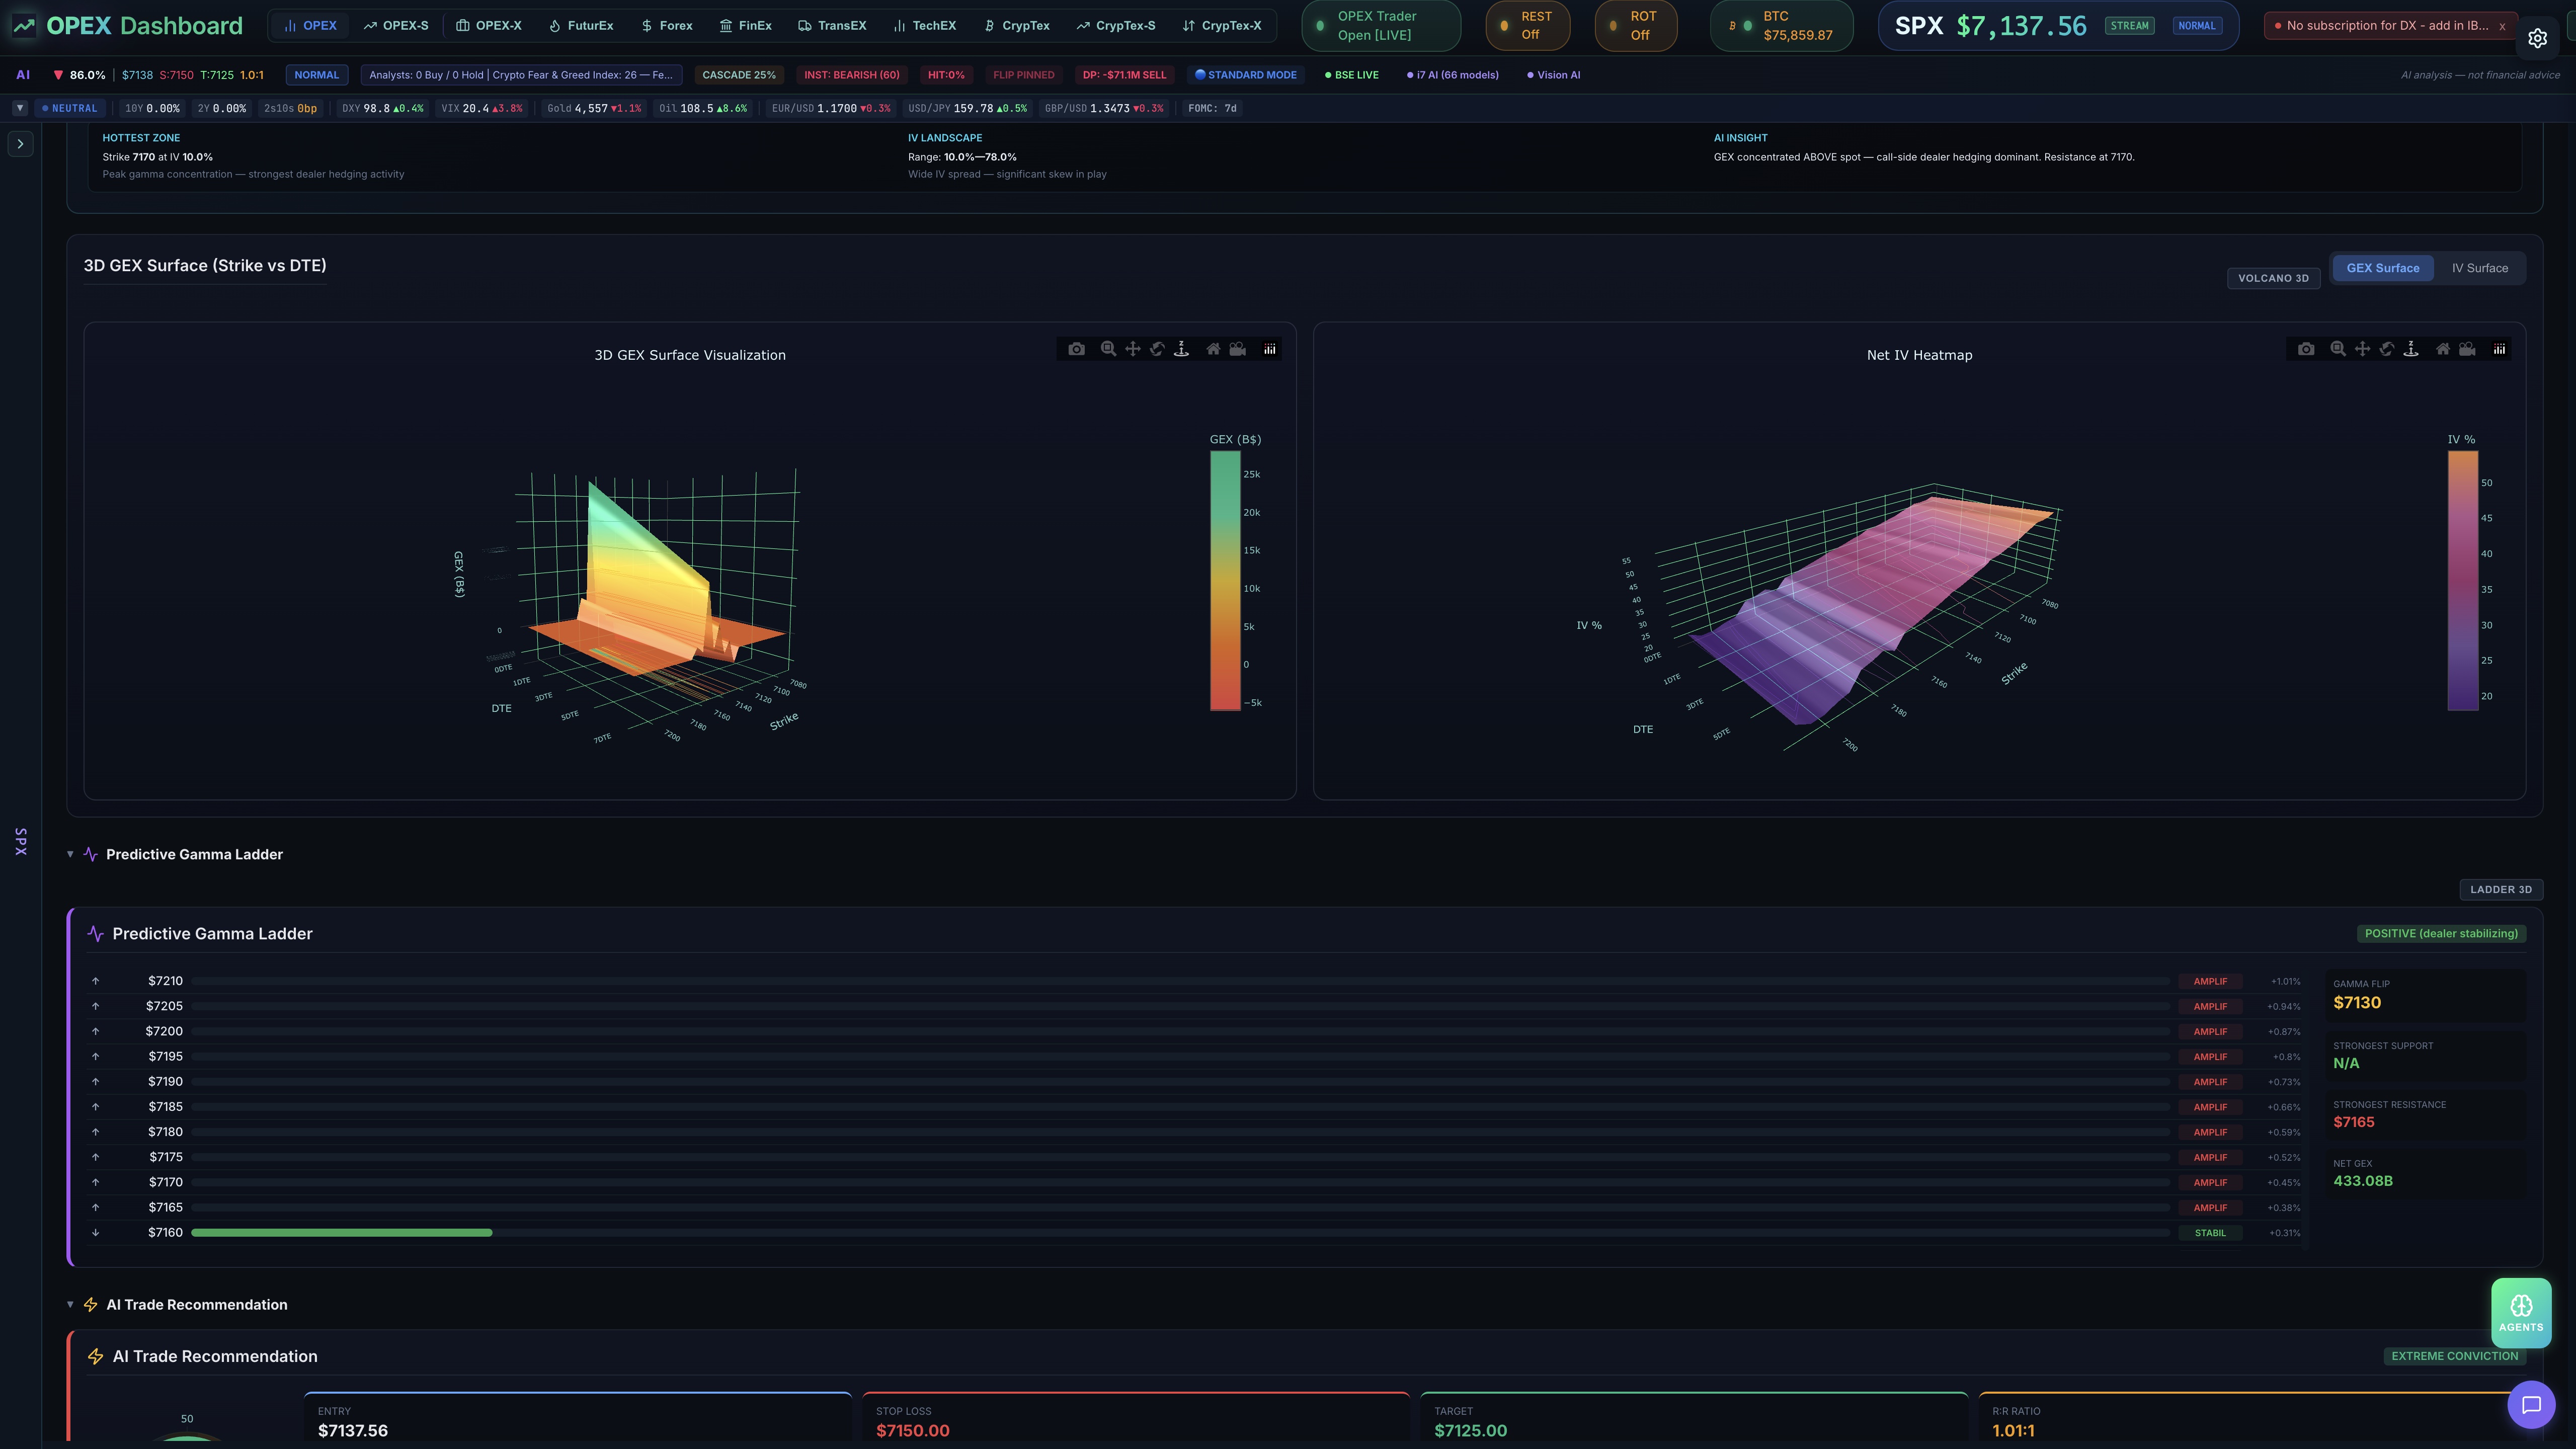Expand the Analysts and Fear & Greed summary

(521, 75)
